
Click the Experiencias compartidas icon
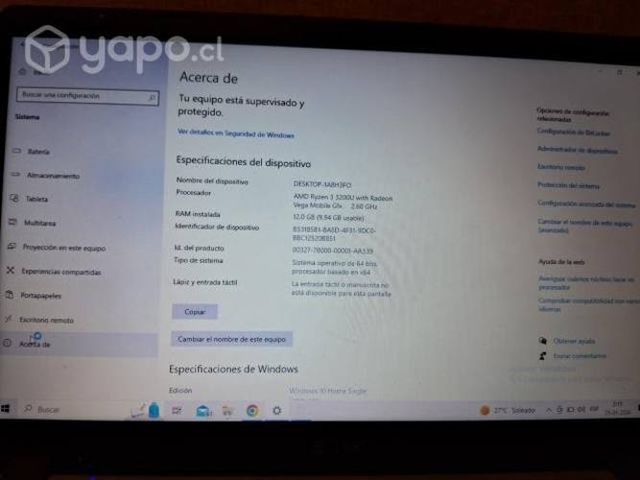[10, 270]
